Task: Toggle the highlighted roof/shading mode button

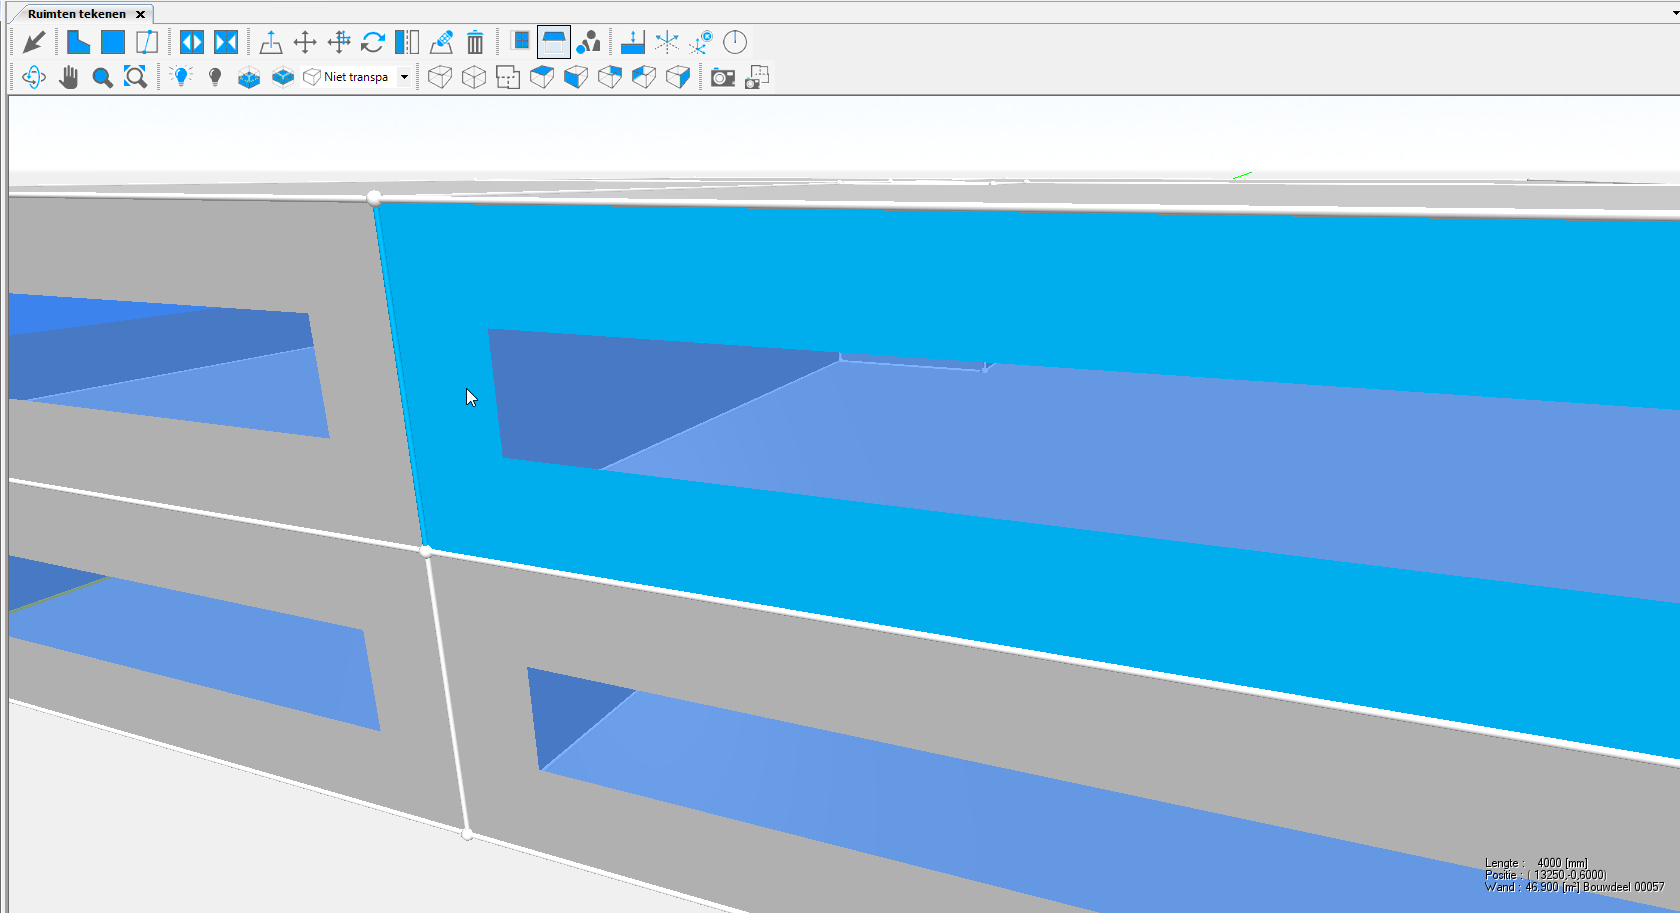Action: 553,42
